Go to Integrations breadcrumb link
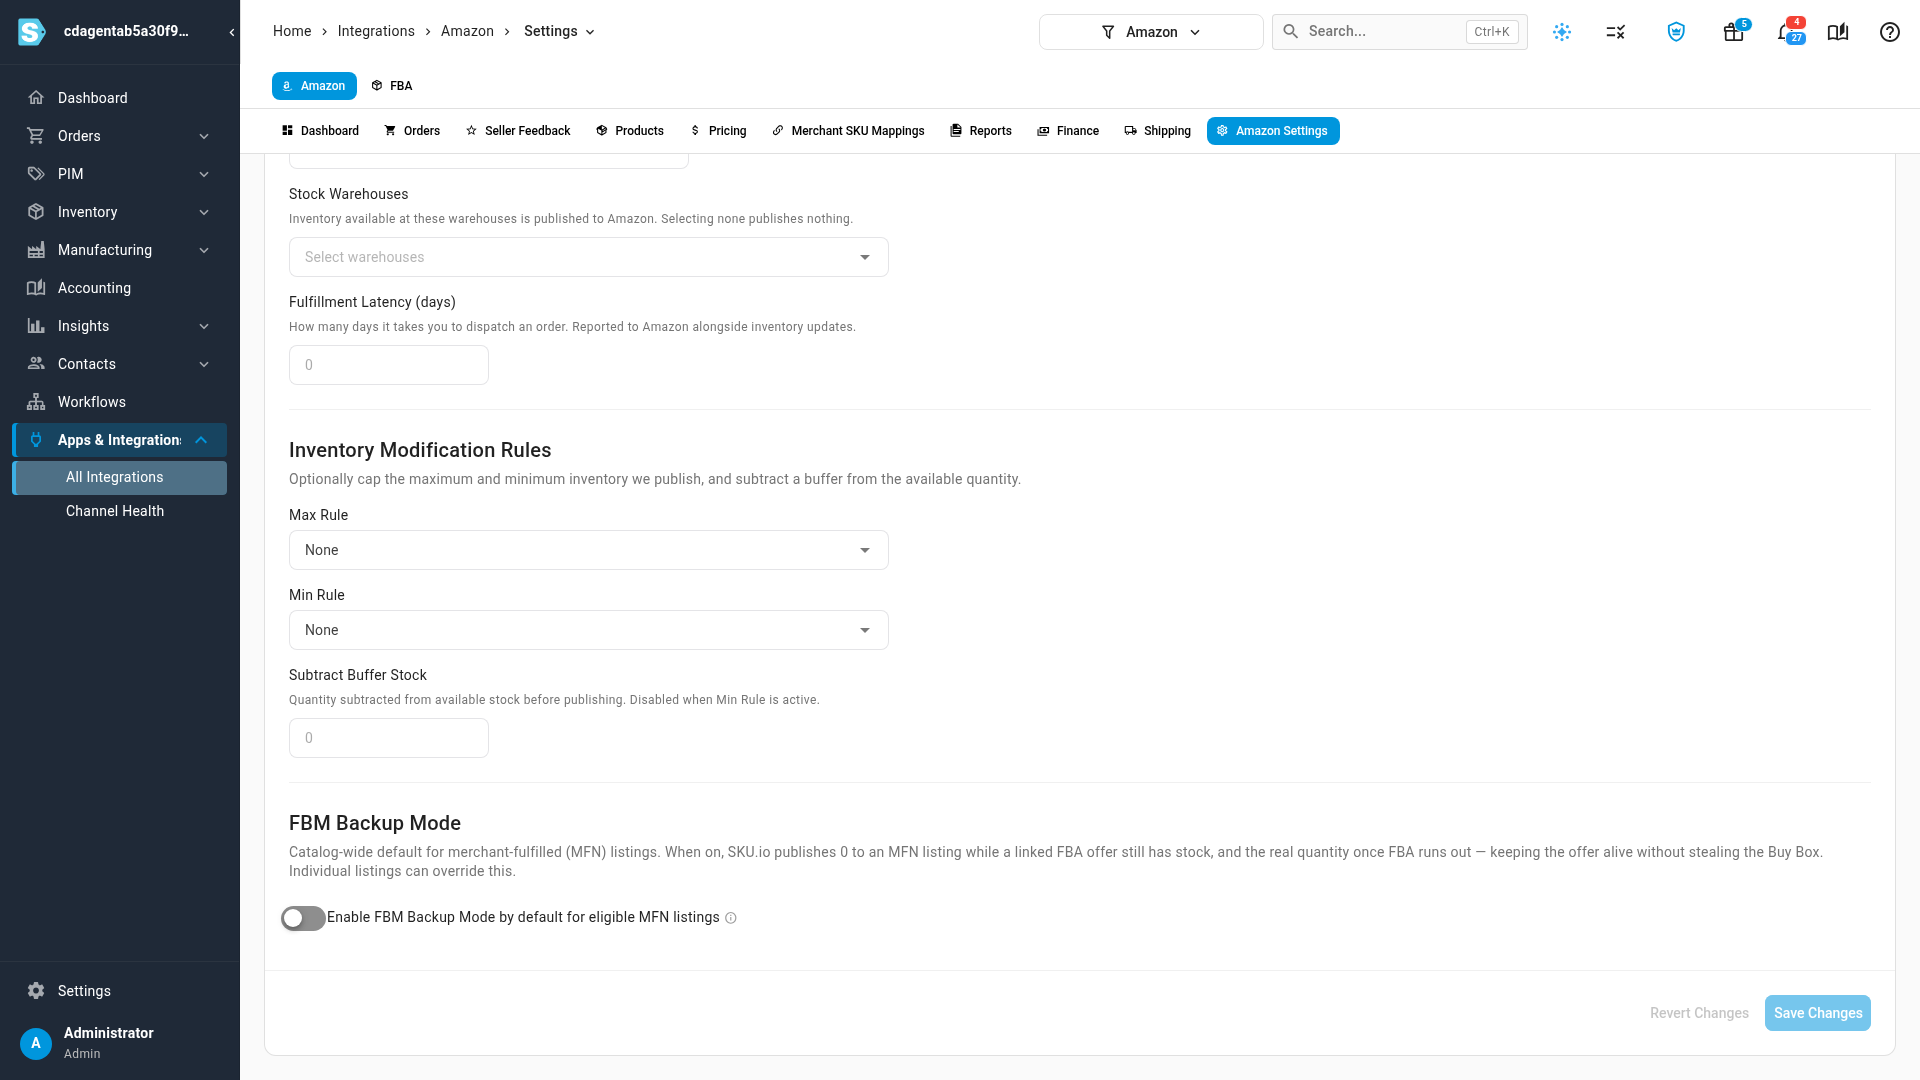 (x=376, y=32)
